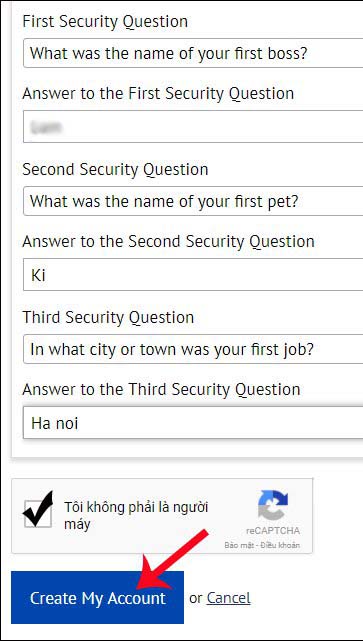The height and width of the screenshot is (641, 363).
Task: Tick the 'Tôi không phải là người máy' checkbox
Action: 38,513
